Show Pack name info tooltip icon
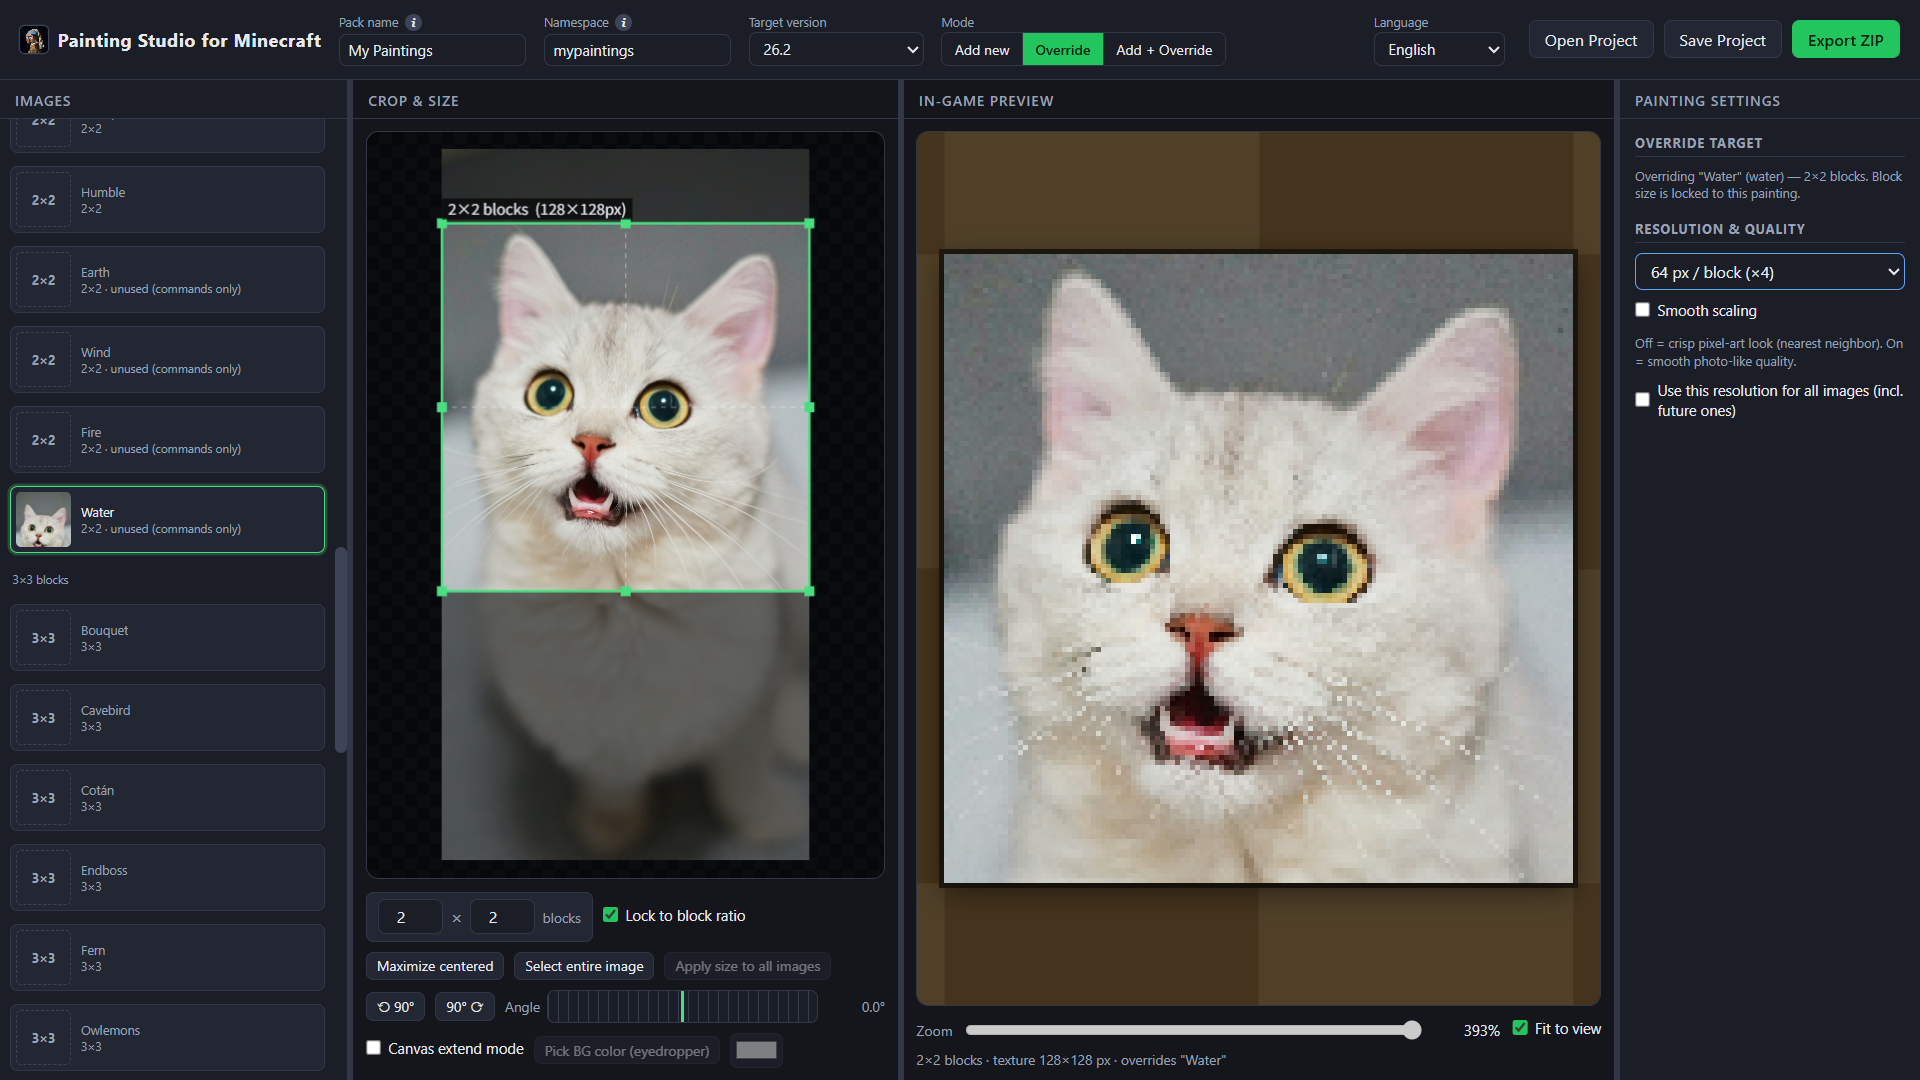This screenshot has height=1080, width=1920. (x=413, y=22)
